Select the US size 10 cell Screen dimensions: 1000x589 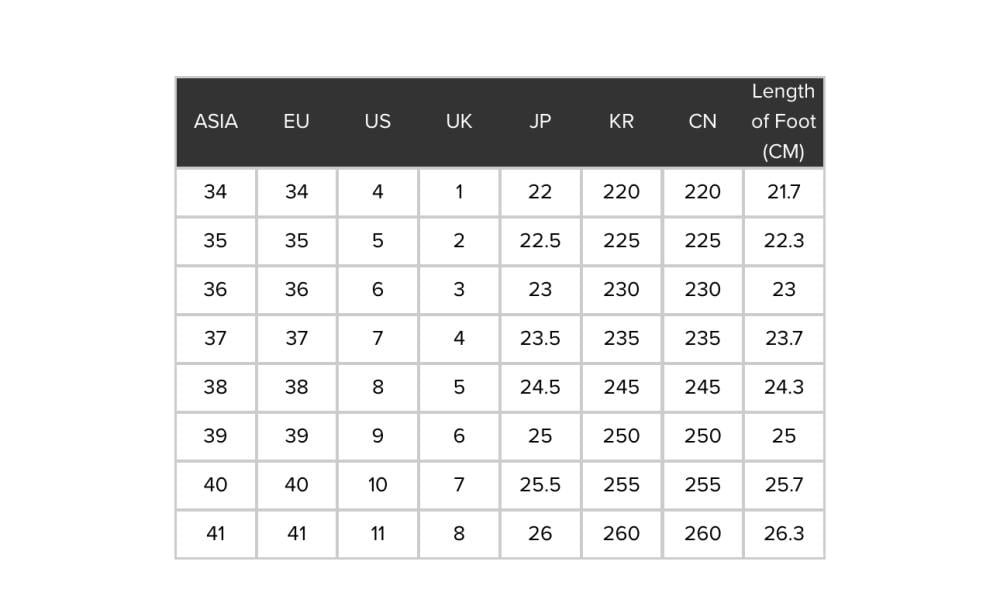[378, 485]
